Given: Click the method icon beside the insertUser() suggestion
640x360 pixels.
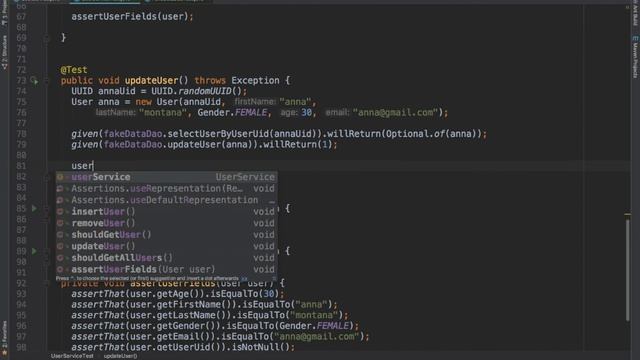Looking at the screenshot, I should (60, 211).
